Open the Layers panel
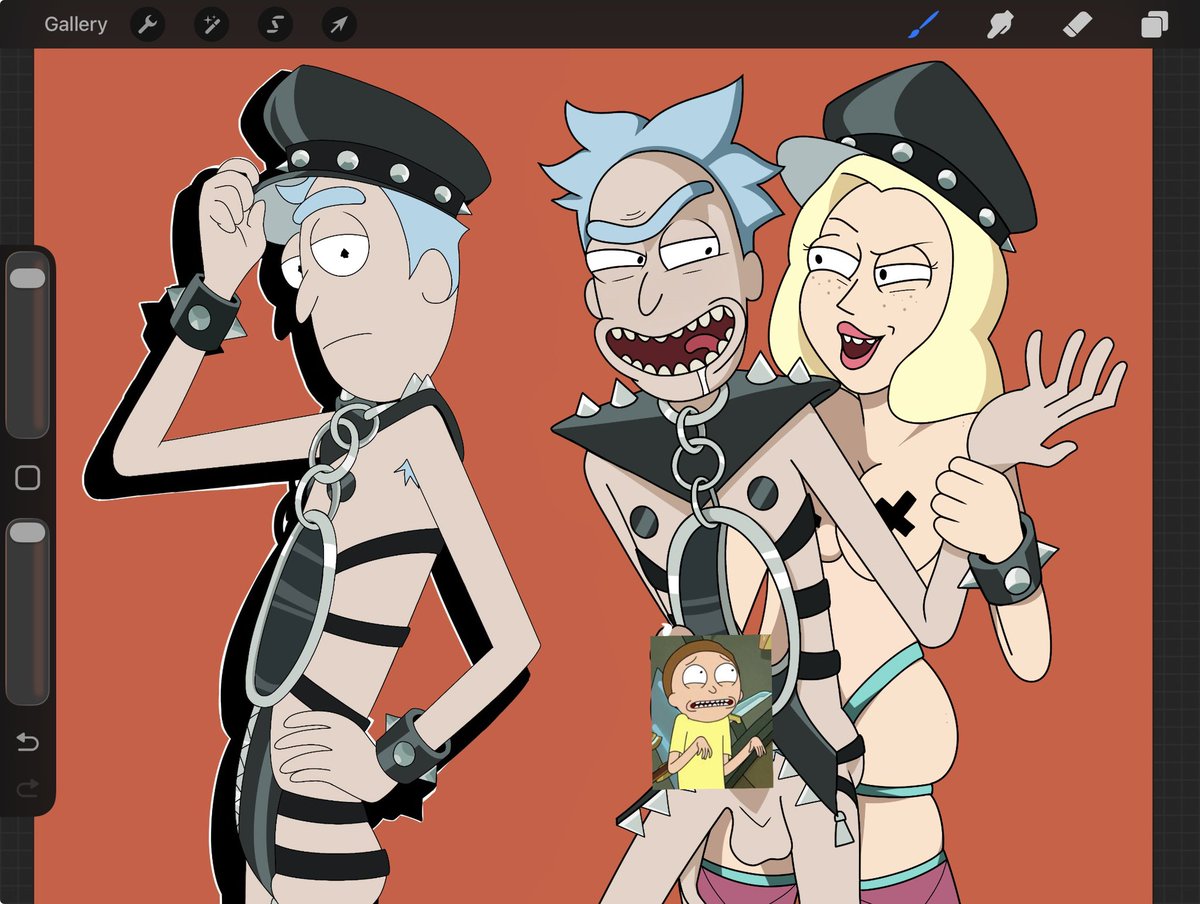The height and width of the screenshot is (904, 1200). pyautogui.click(x=1154, y=24)
